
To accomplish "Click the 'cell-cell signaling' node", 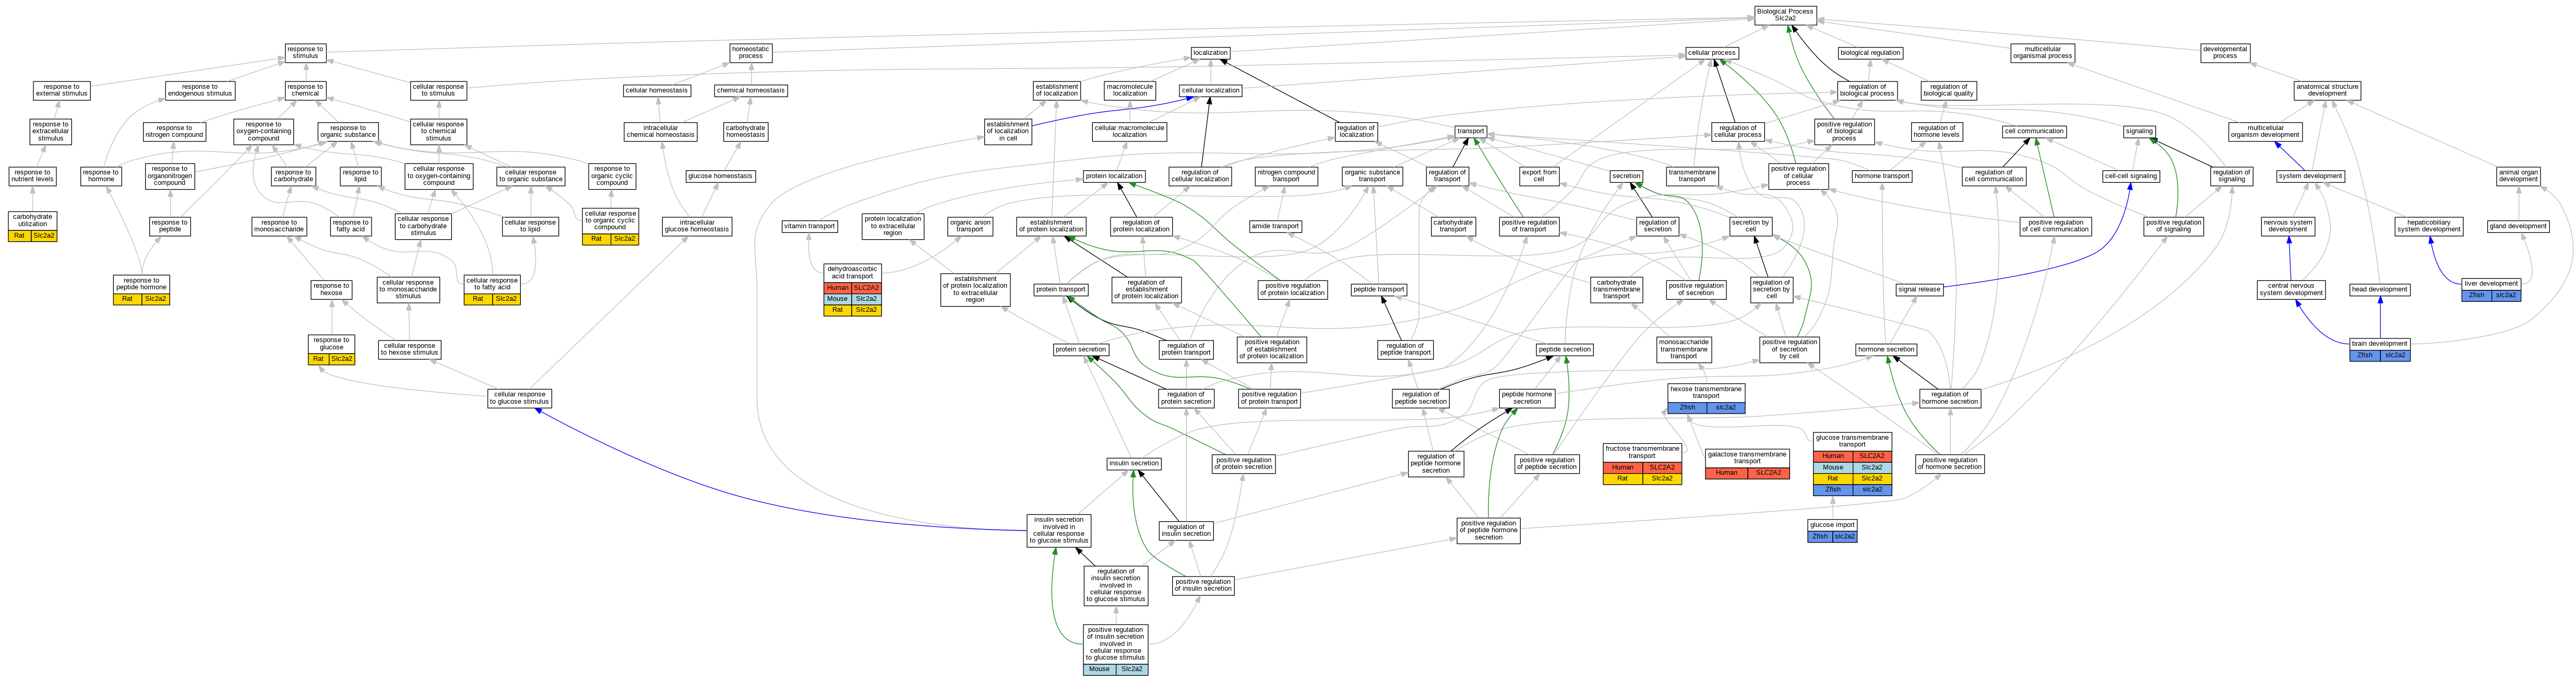I will pos(2131,176).
